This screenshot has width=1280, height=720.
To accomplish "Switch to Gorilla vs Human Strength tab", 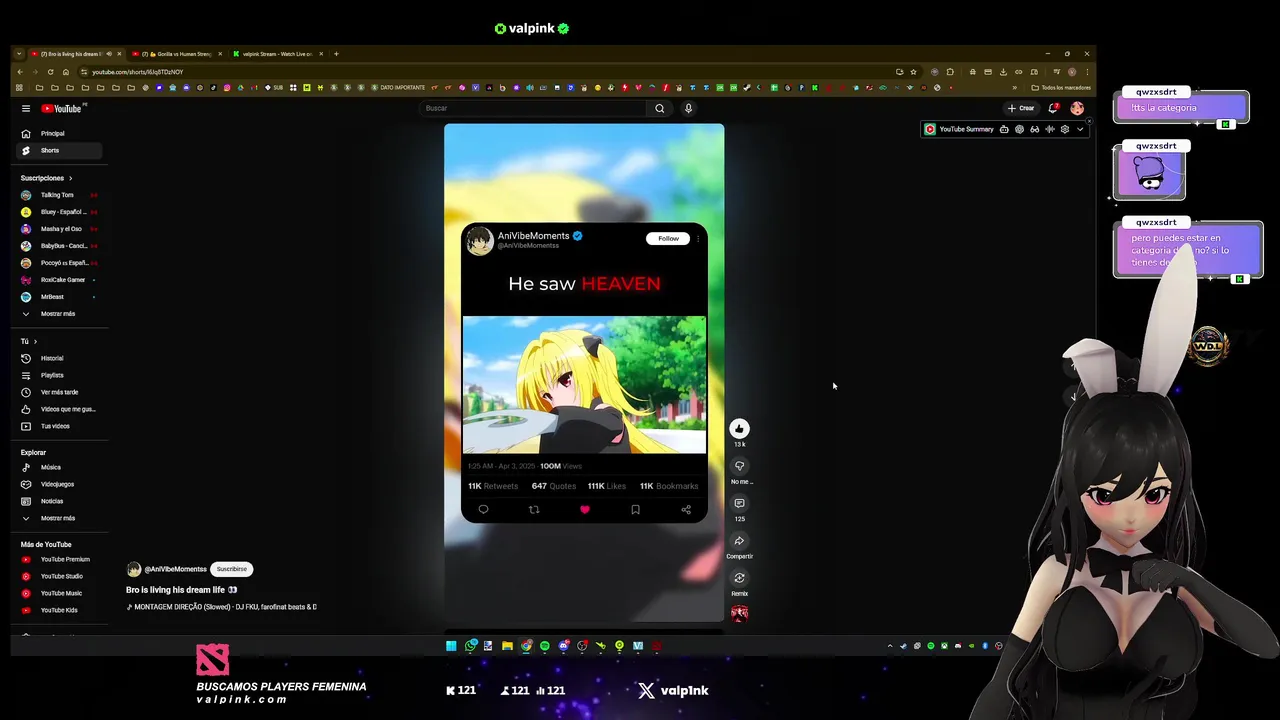I will [176, 54].
